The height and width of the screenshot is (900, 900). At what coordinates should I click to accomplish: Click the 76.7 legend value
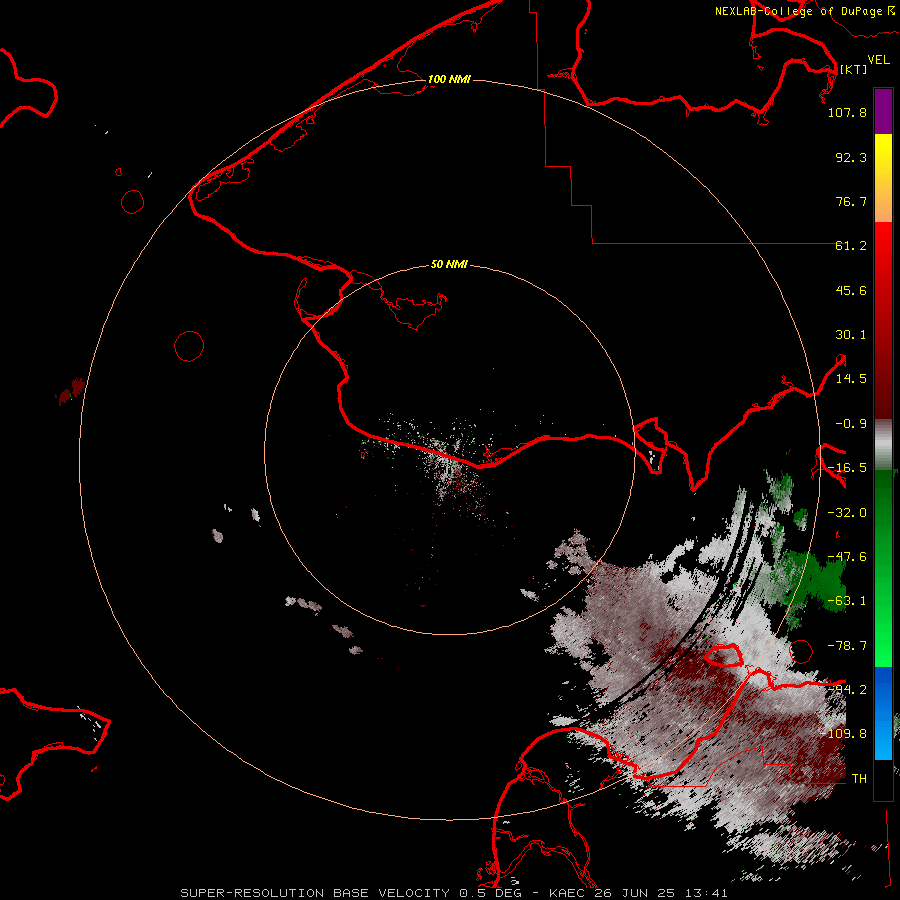point(851,201)
